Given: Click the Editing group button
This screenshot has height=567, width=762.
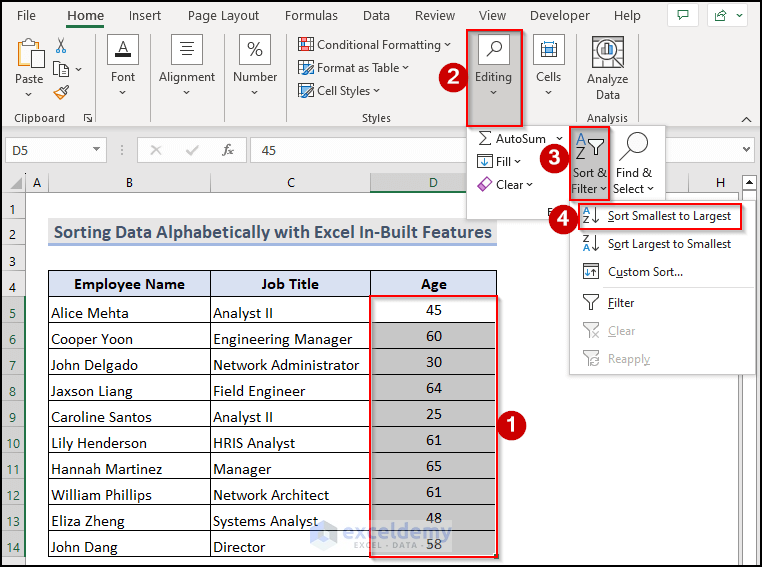Looking at the screenshot, I should tap(493, 62).
